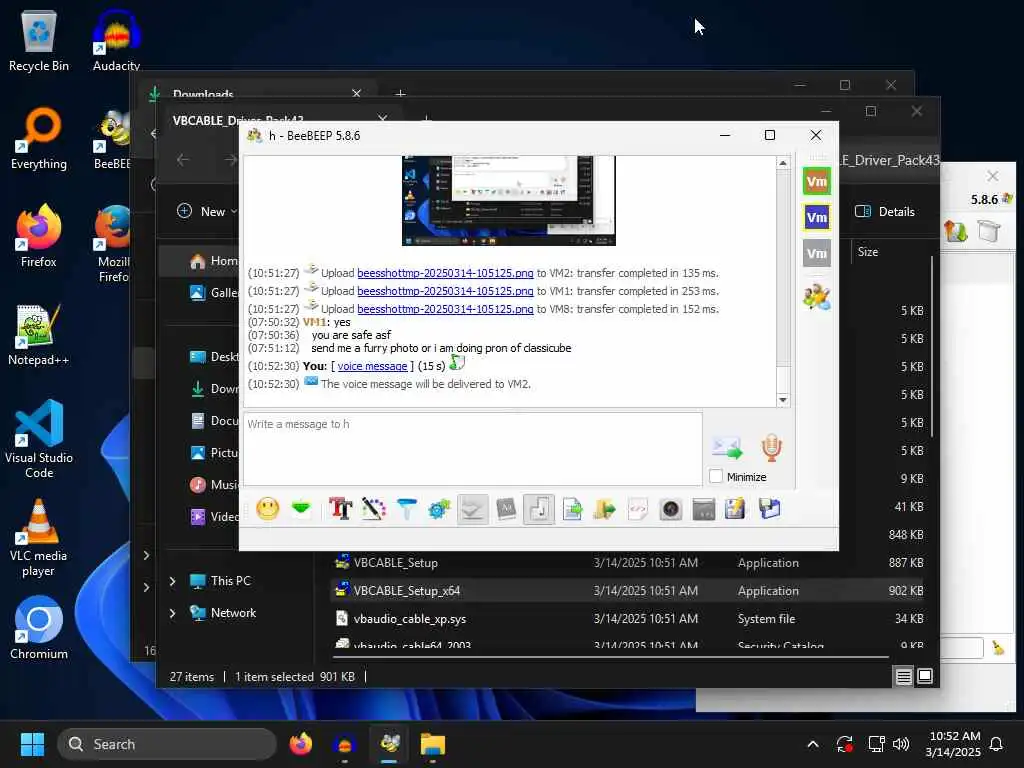Add a new tab in Downloads window
1024x768 pixels.
[400, 94]
